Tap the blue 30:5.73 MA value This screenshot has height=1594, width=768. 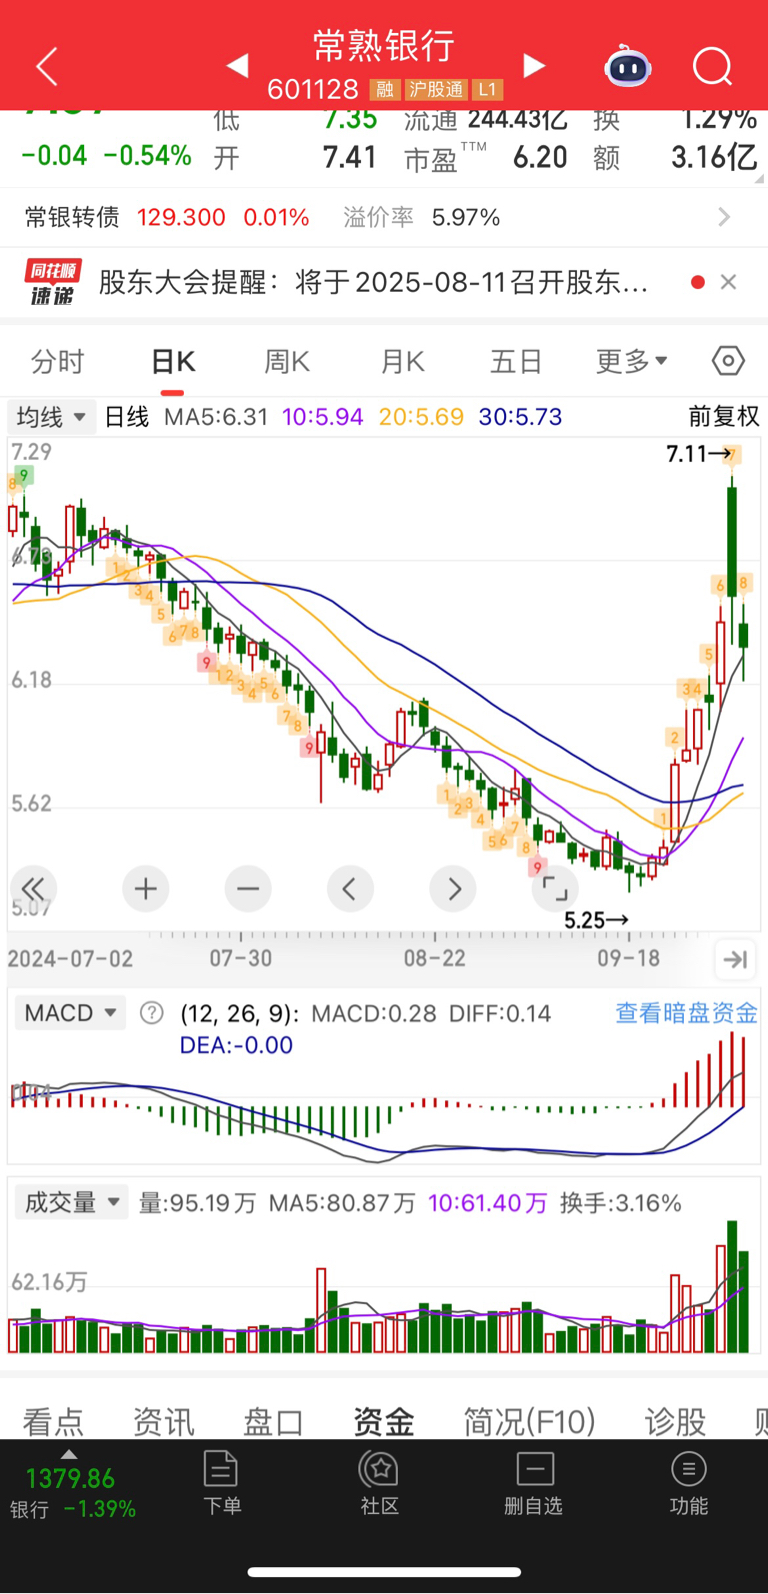coord(520,416)
